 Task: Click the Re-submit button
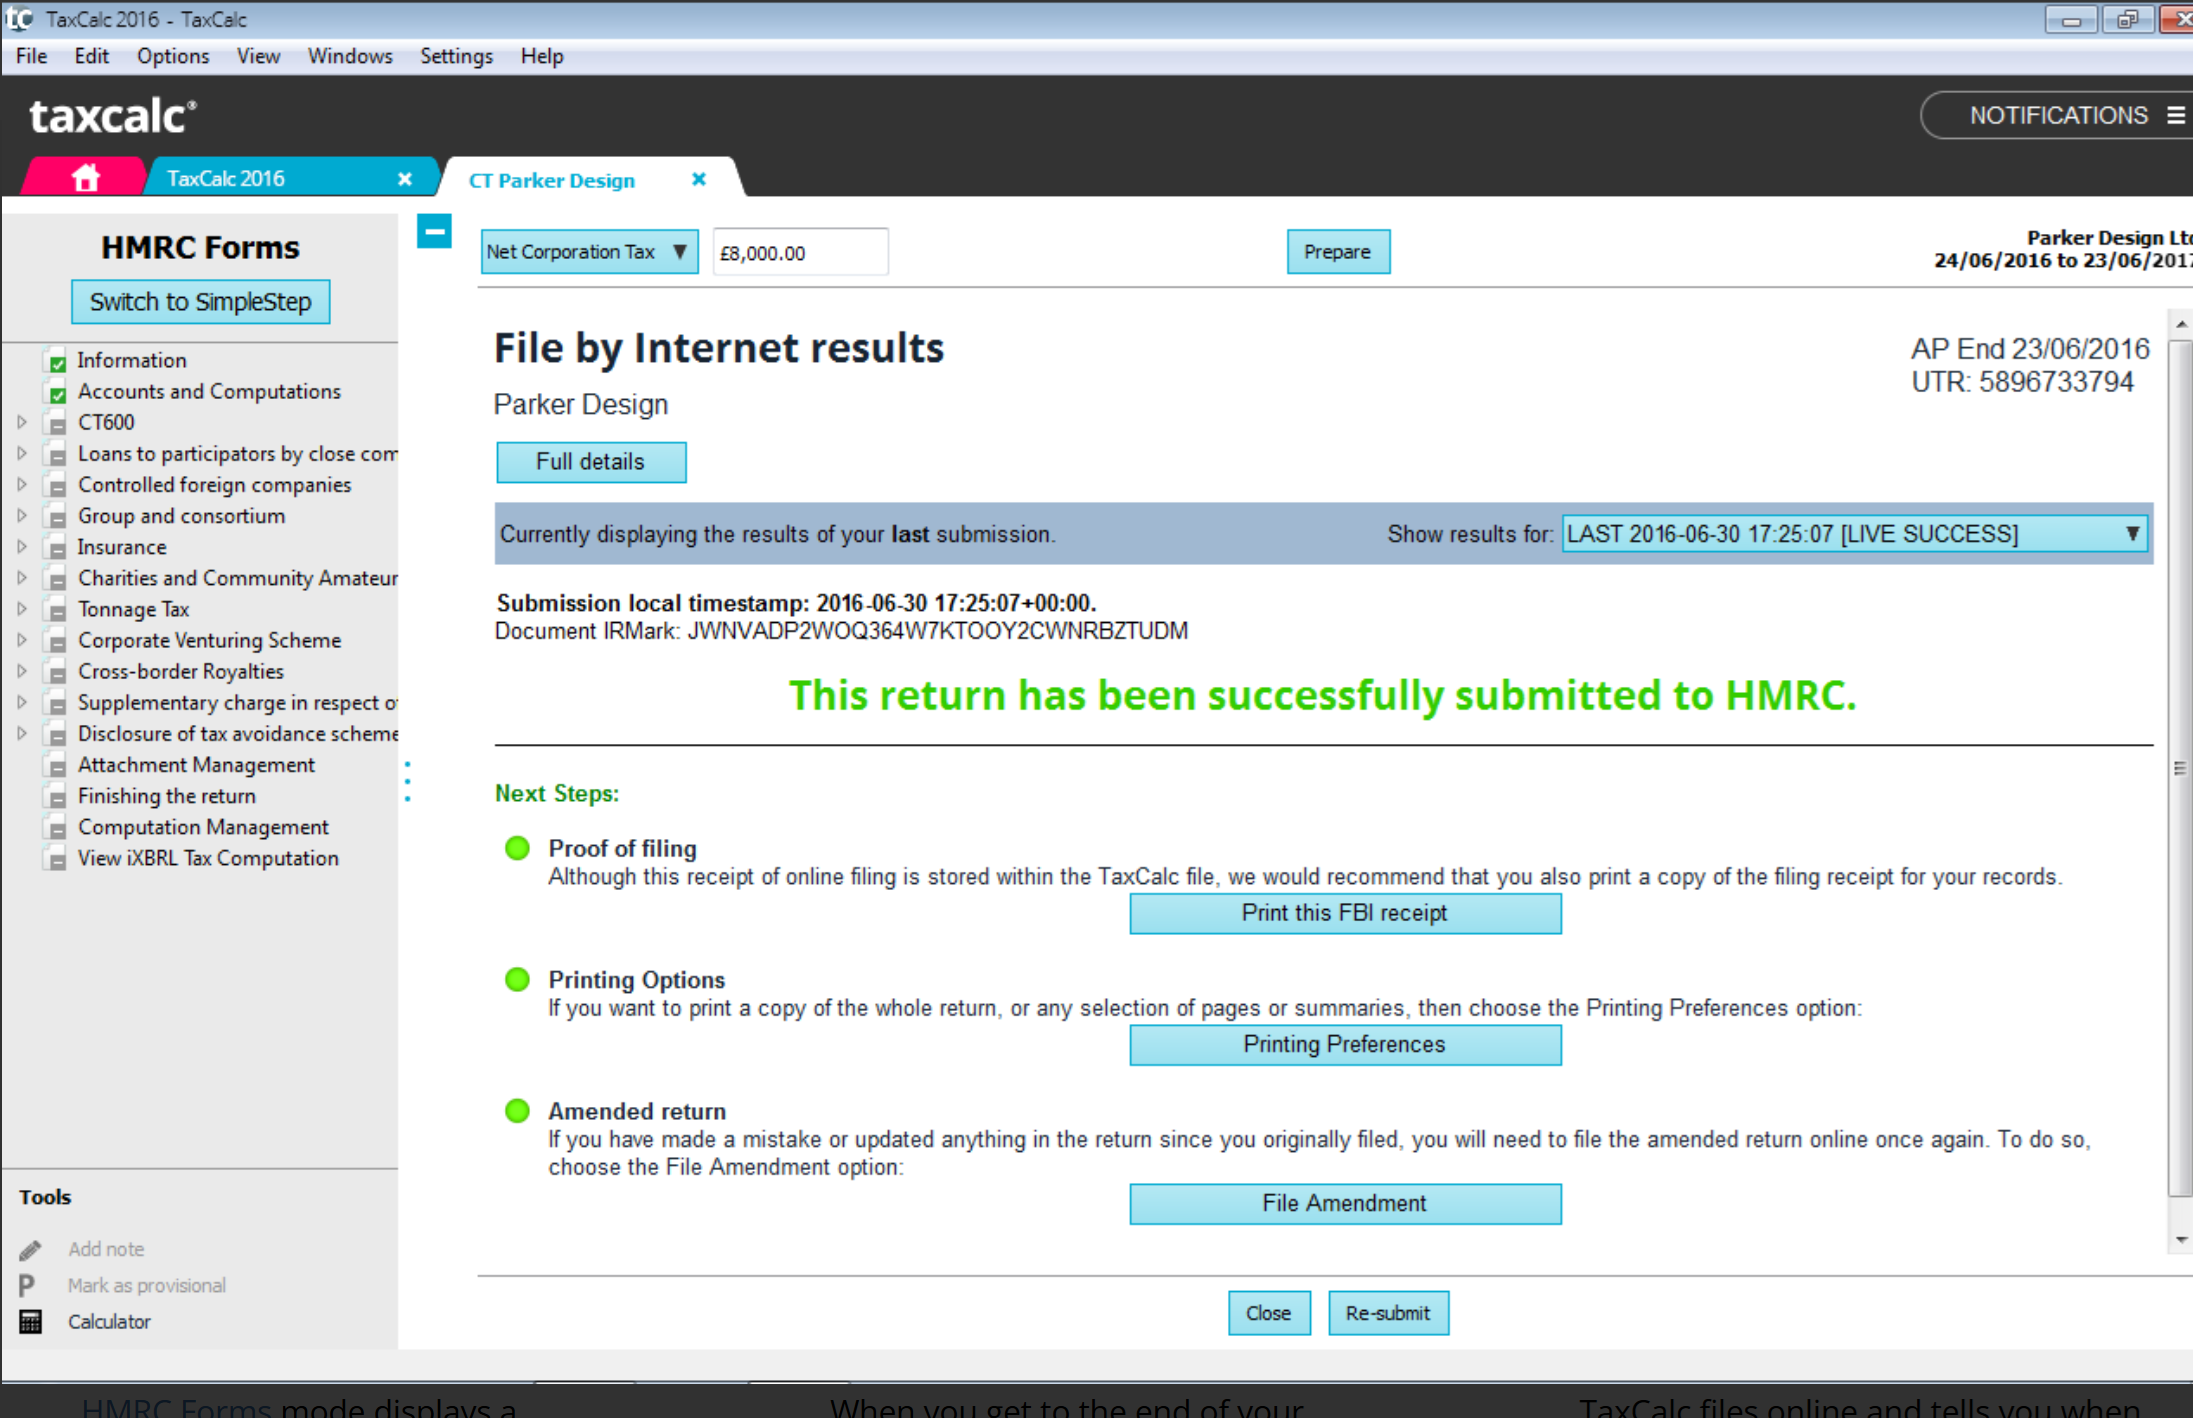click(1388, 1313)
